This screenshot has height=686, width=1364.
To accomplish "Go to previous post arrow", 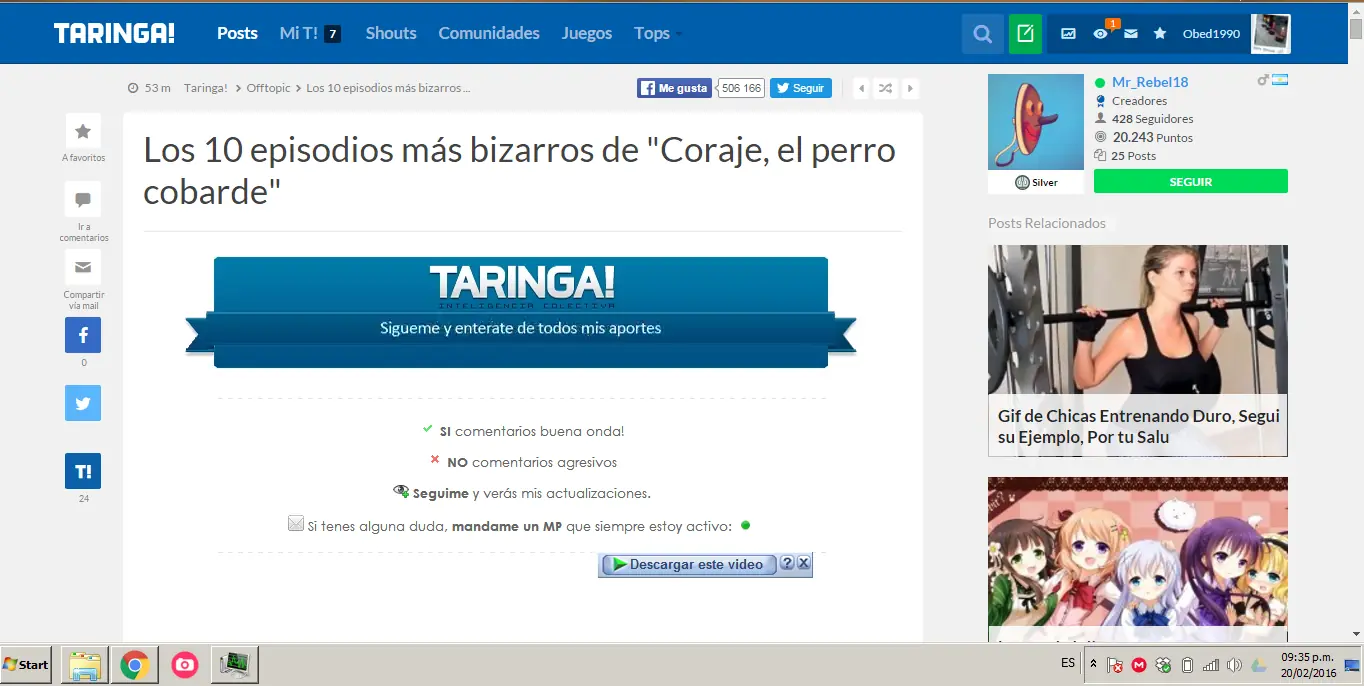I will (x=861, y=88).
